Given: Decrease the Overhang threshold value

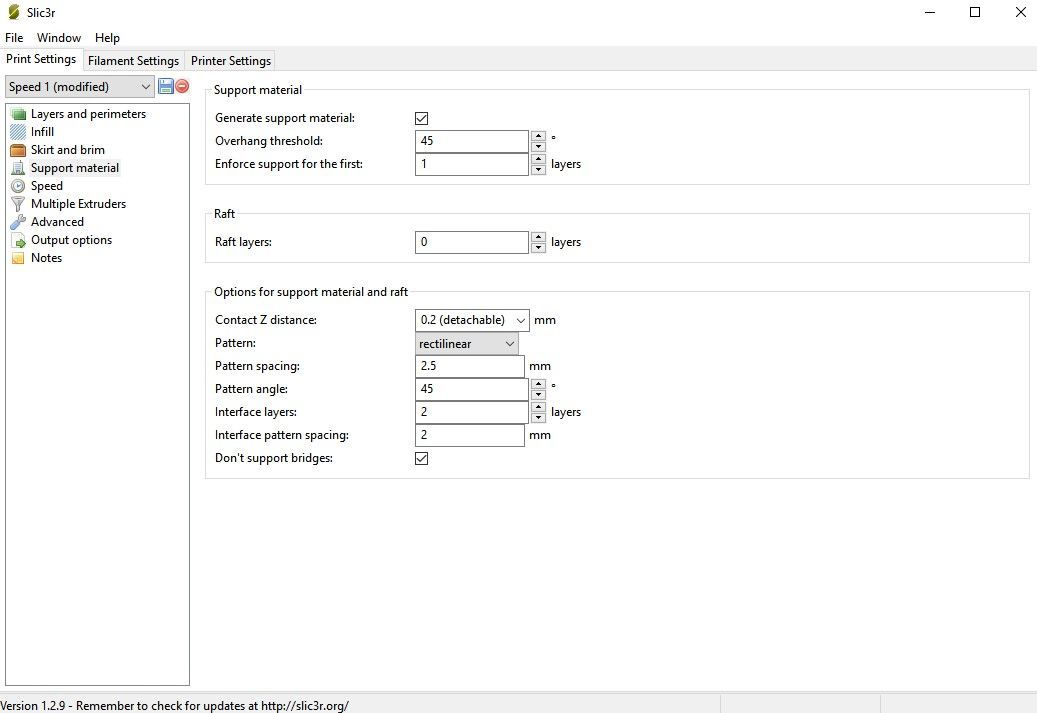Looking at the screenshot, I should click(538, 146).
